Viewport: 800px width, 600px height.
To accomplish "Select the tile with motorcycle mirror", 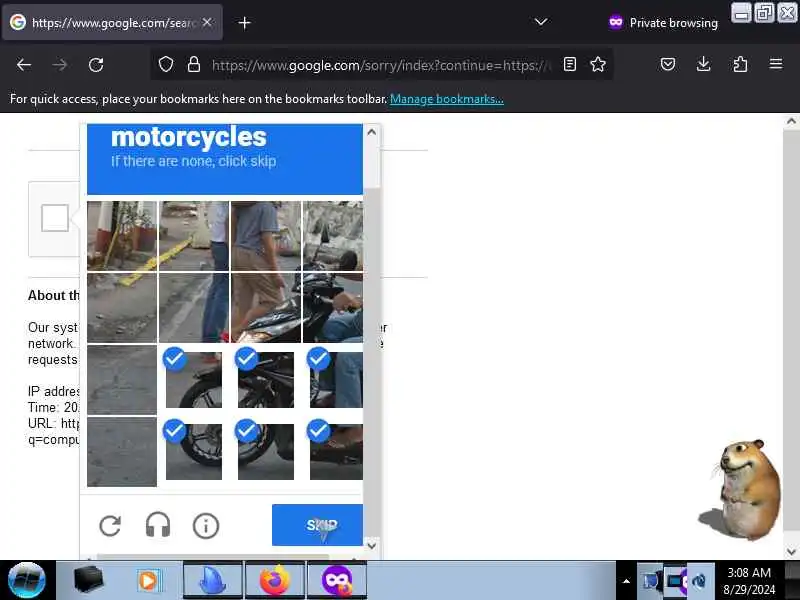I will click(333, 236).
